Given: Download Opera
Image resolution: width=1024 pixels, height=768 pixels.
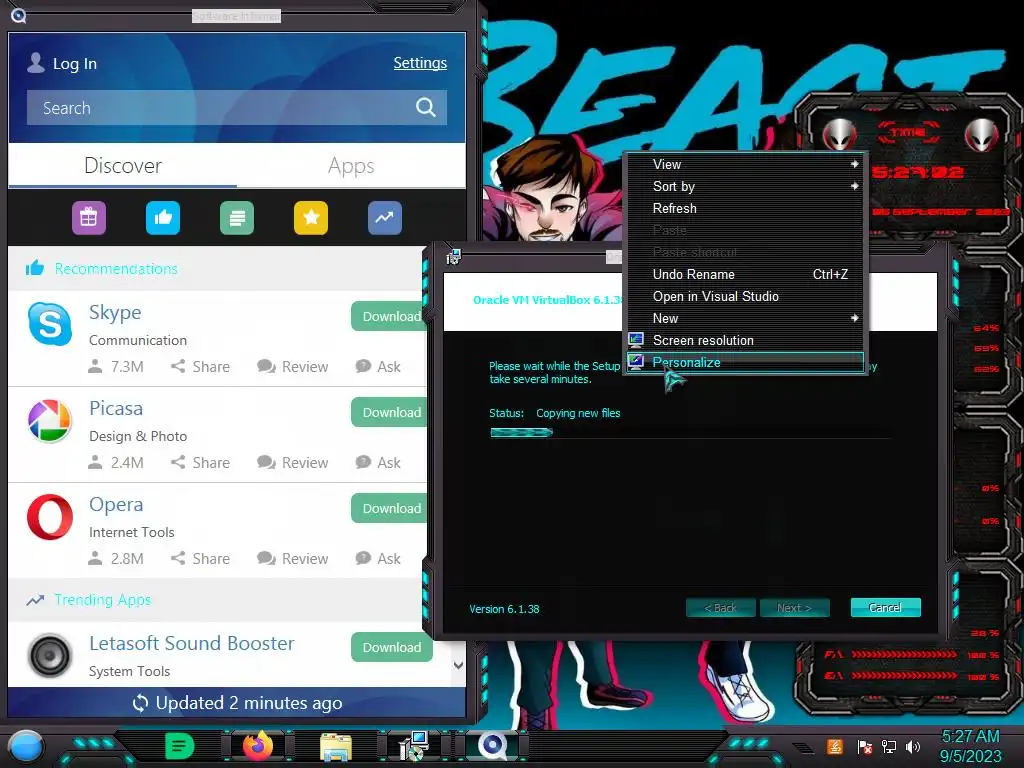Looking at the screenshot, I should click(391, 508).
